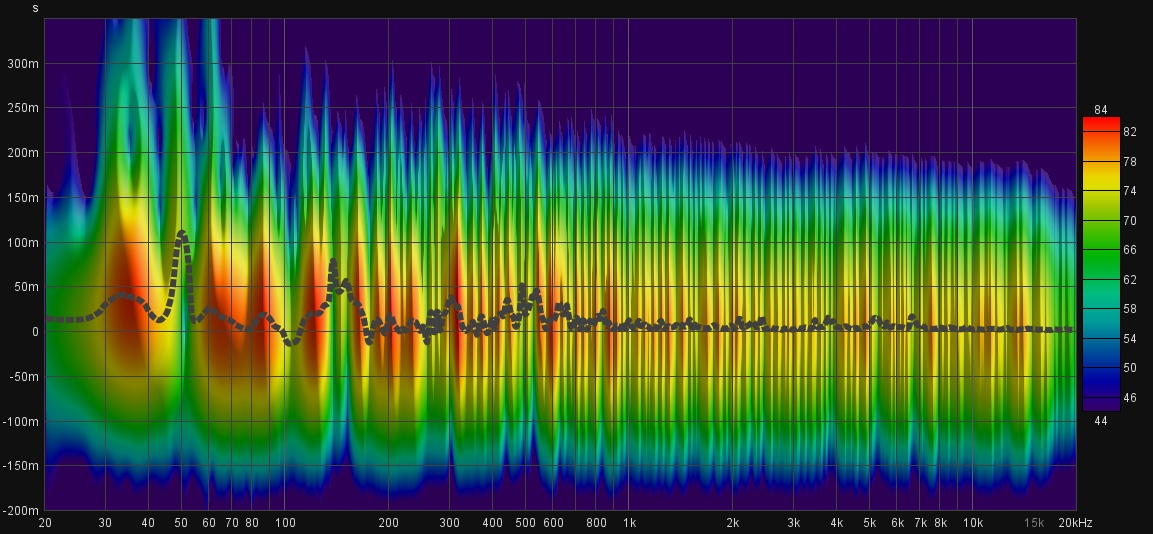This screenshot has height=534, width=1153.
Task: Click the 84 label above the color scale
Action: tap(1101, 110)
